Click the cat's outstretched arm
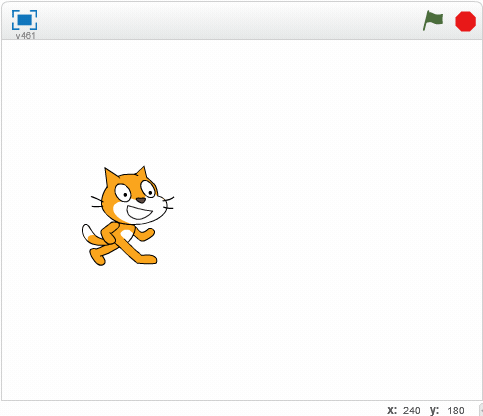 click(145, 234)
